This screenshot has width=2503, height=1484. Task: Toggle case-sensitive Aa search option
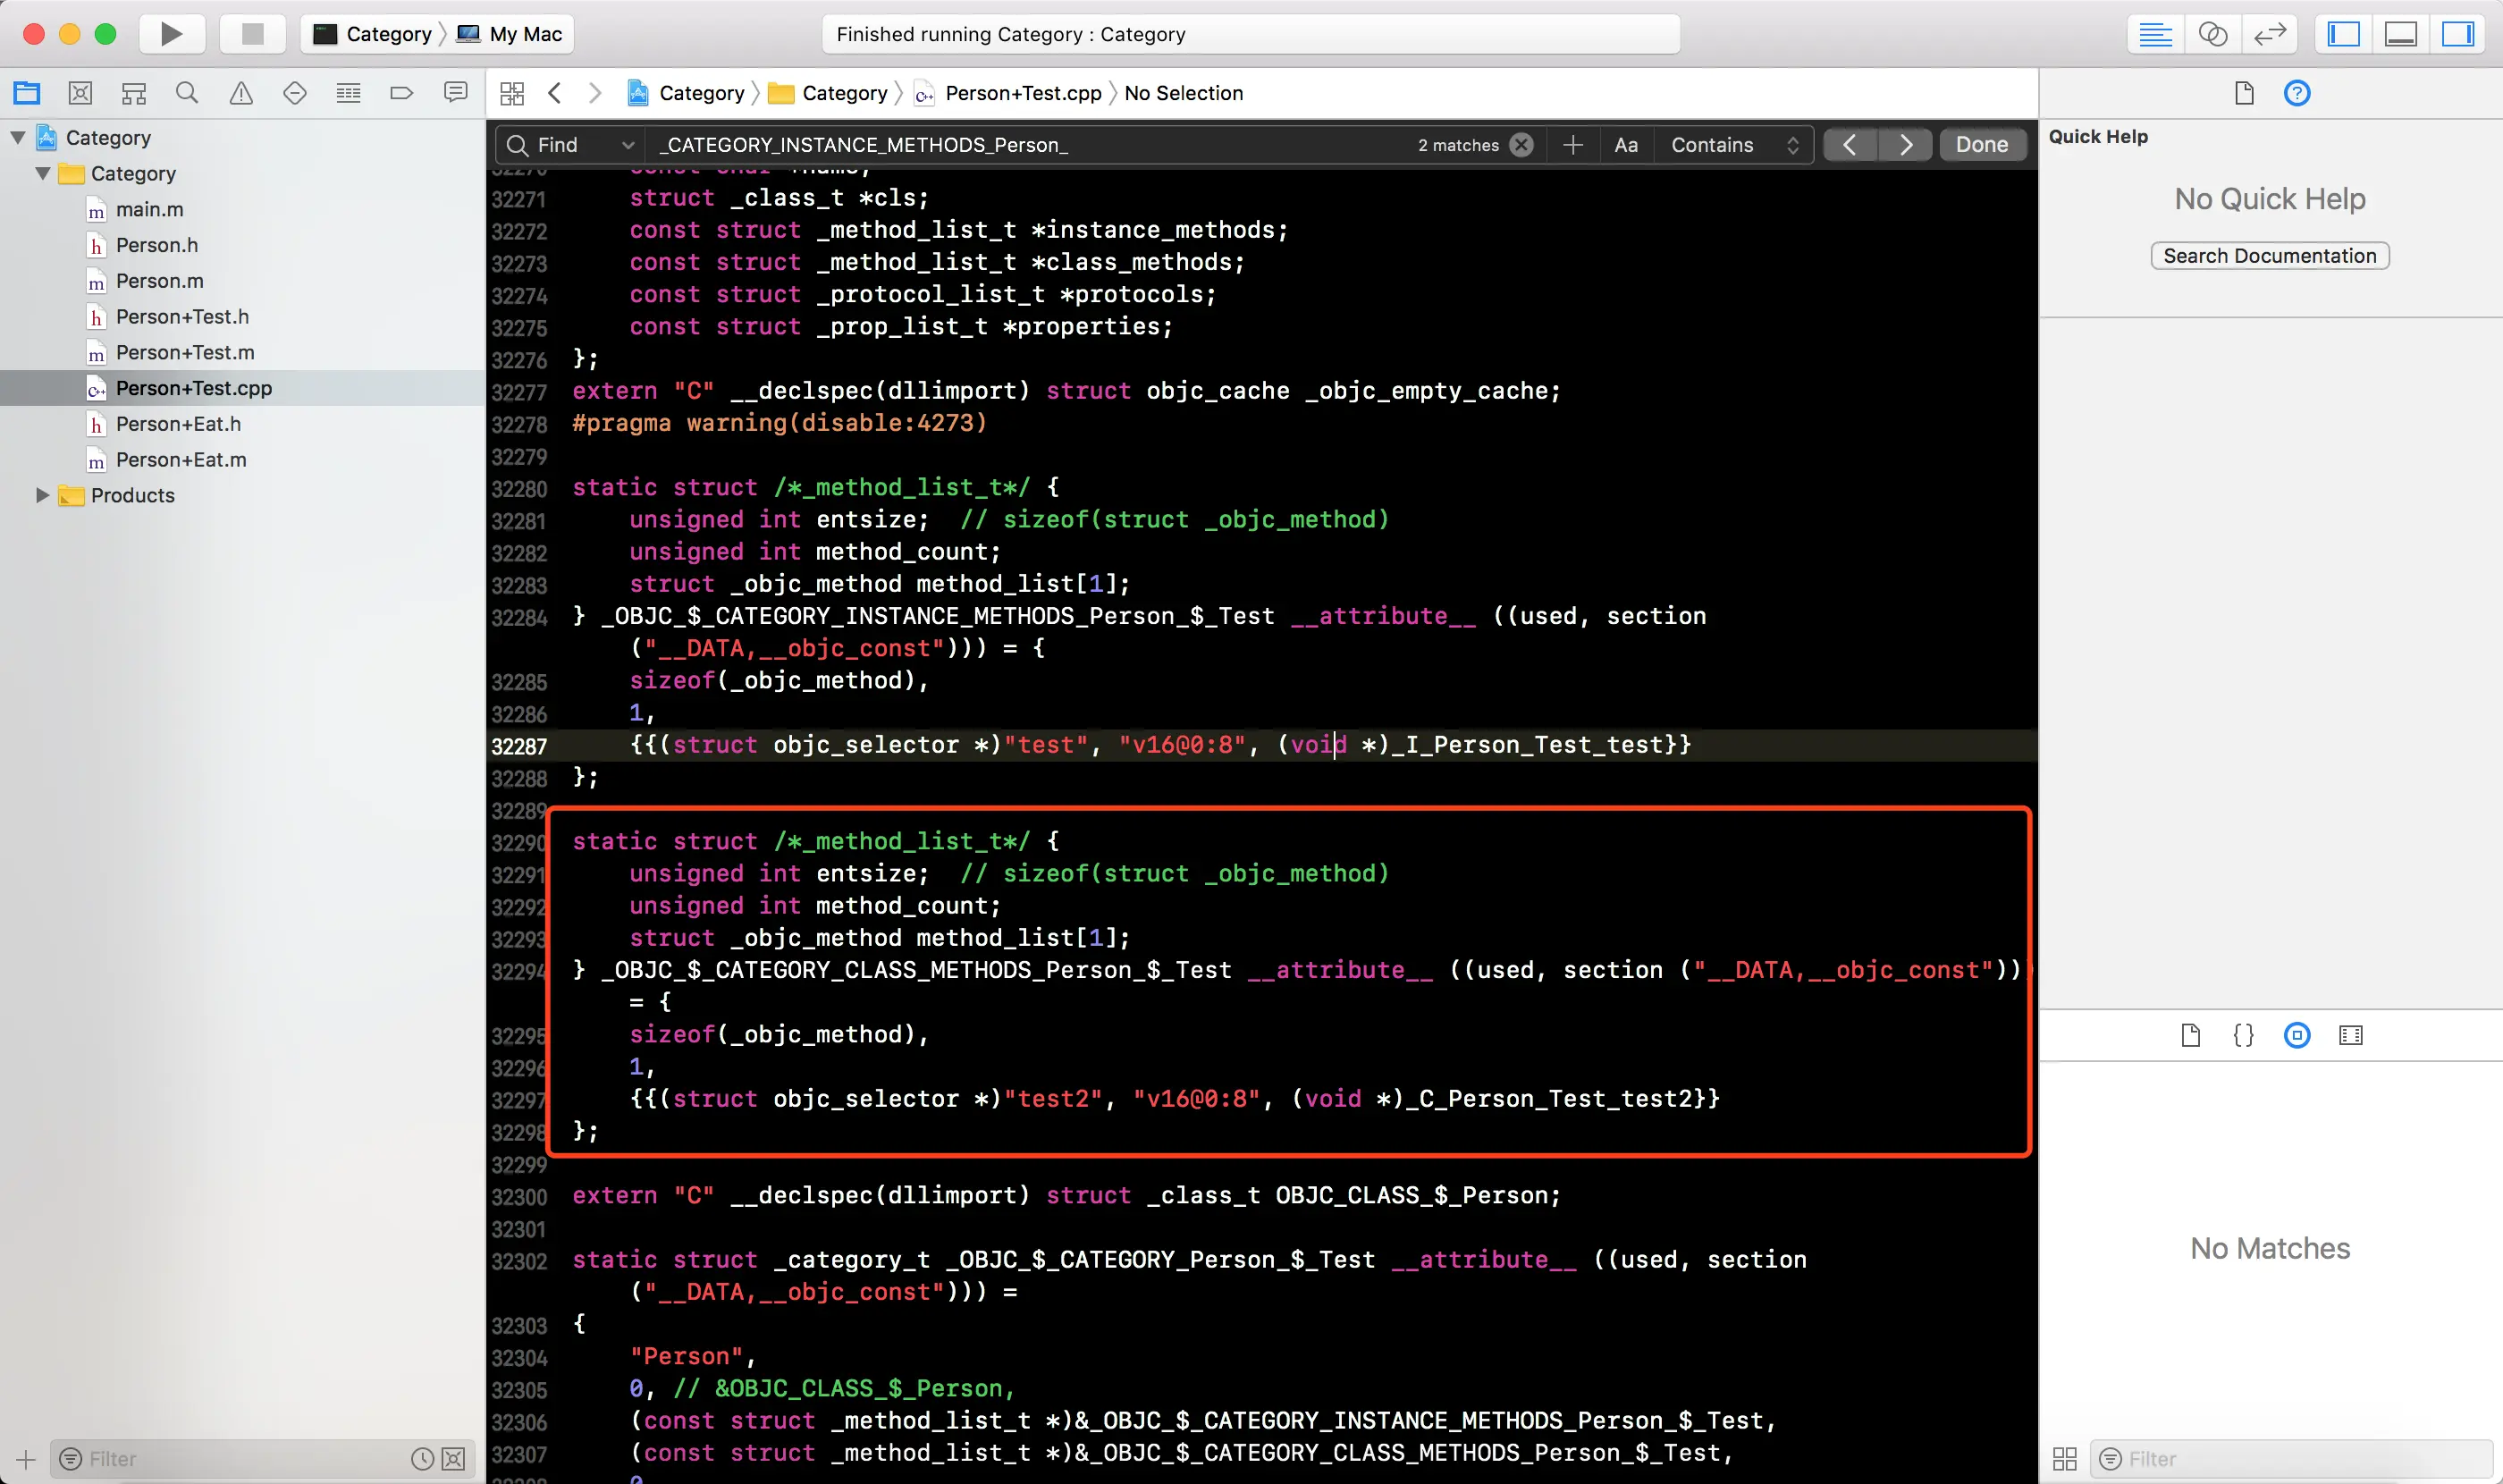1625,145
